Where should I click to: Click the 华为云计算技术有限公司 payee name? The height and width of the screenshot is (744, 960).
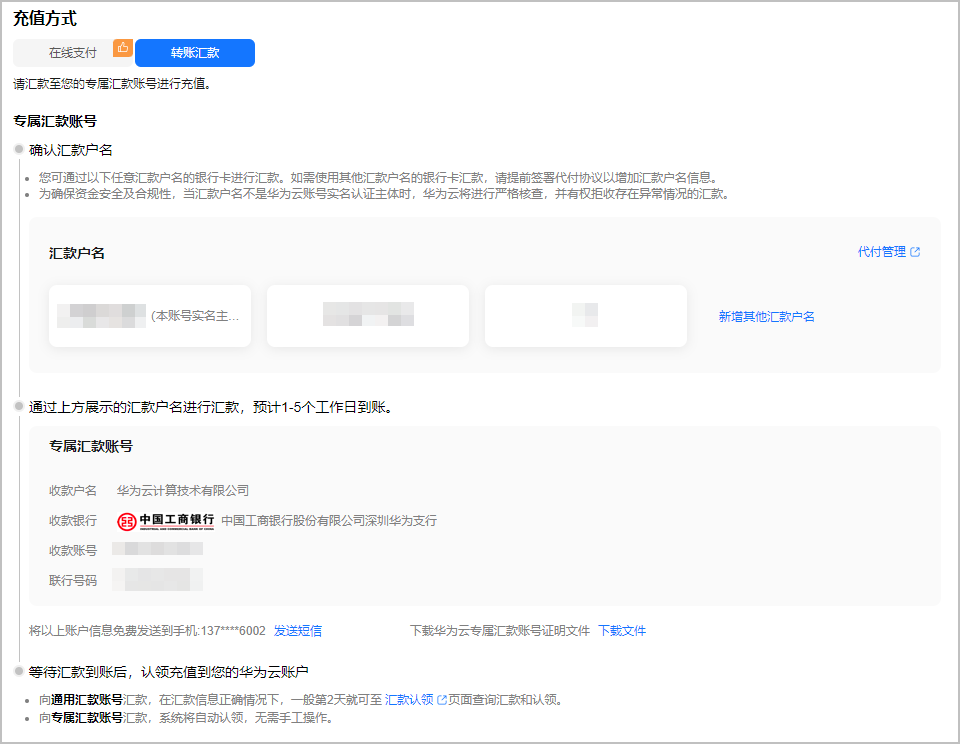click(183, 490)
